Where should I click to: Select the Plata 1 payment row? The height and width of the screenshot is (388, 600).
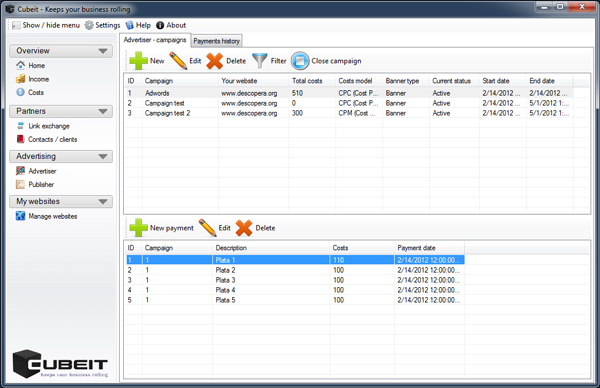tap(295, 260)
